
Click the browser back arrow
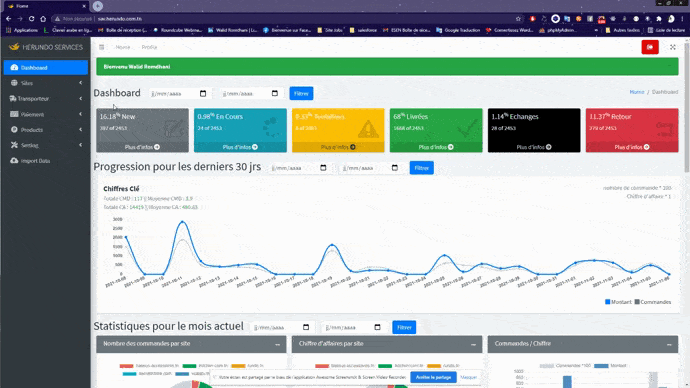click(x=8, y=19)
